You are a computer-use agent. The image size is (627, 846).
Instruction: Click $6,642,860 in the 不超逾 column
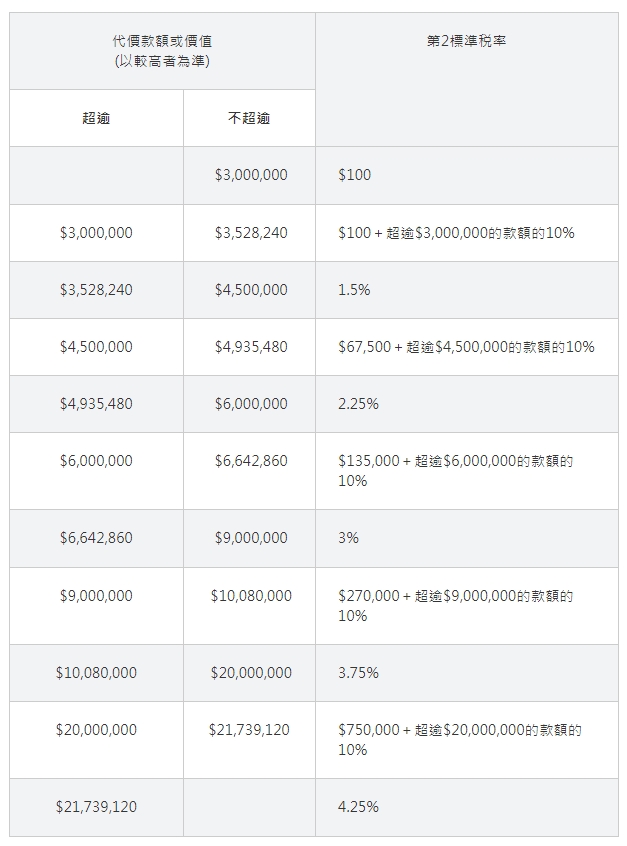tap(251, 461)
